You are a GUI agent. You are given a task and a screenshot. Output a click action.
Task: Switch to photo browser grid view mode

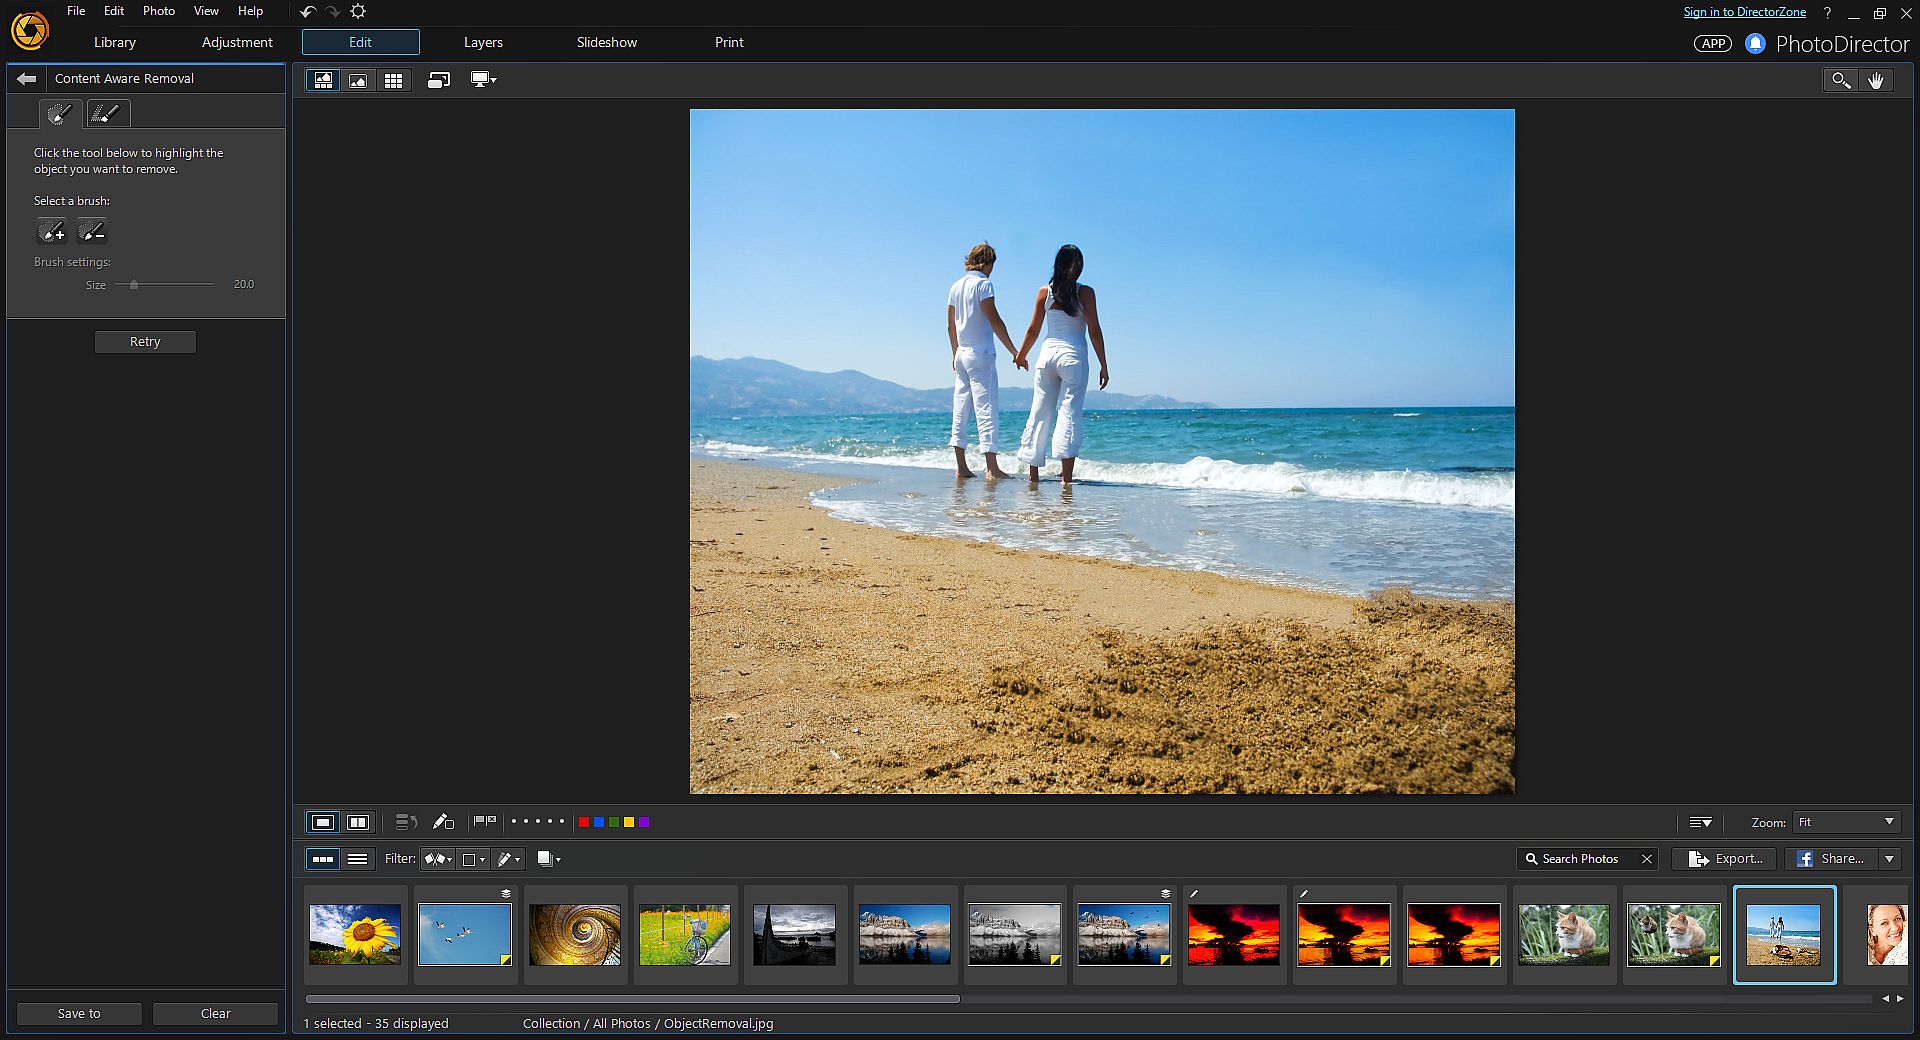(x=394, y=80)
